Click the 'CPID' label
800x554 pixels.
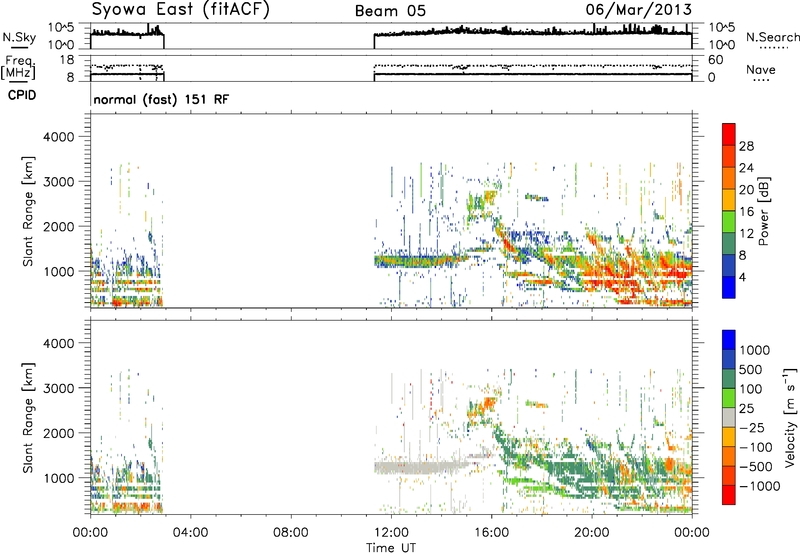22,95
